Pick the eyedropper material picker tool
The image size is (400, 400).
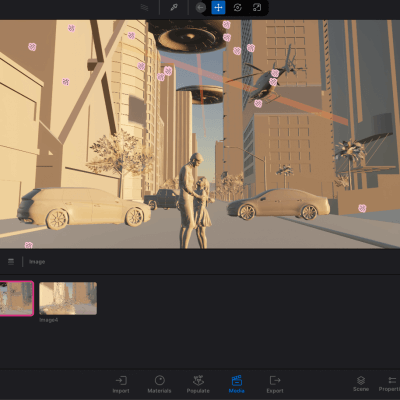(x=174, y=8)
